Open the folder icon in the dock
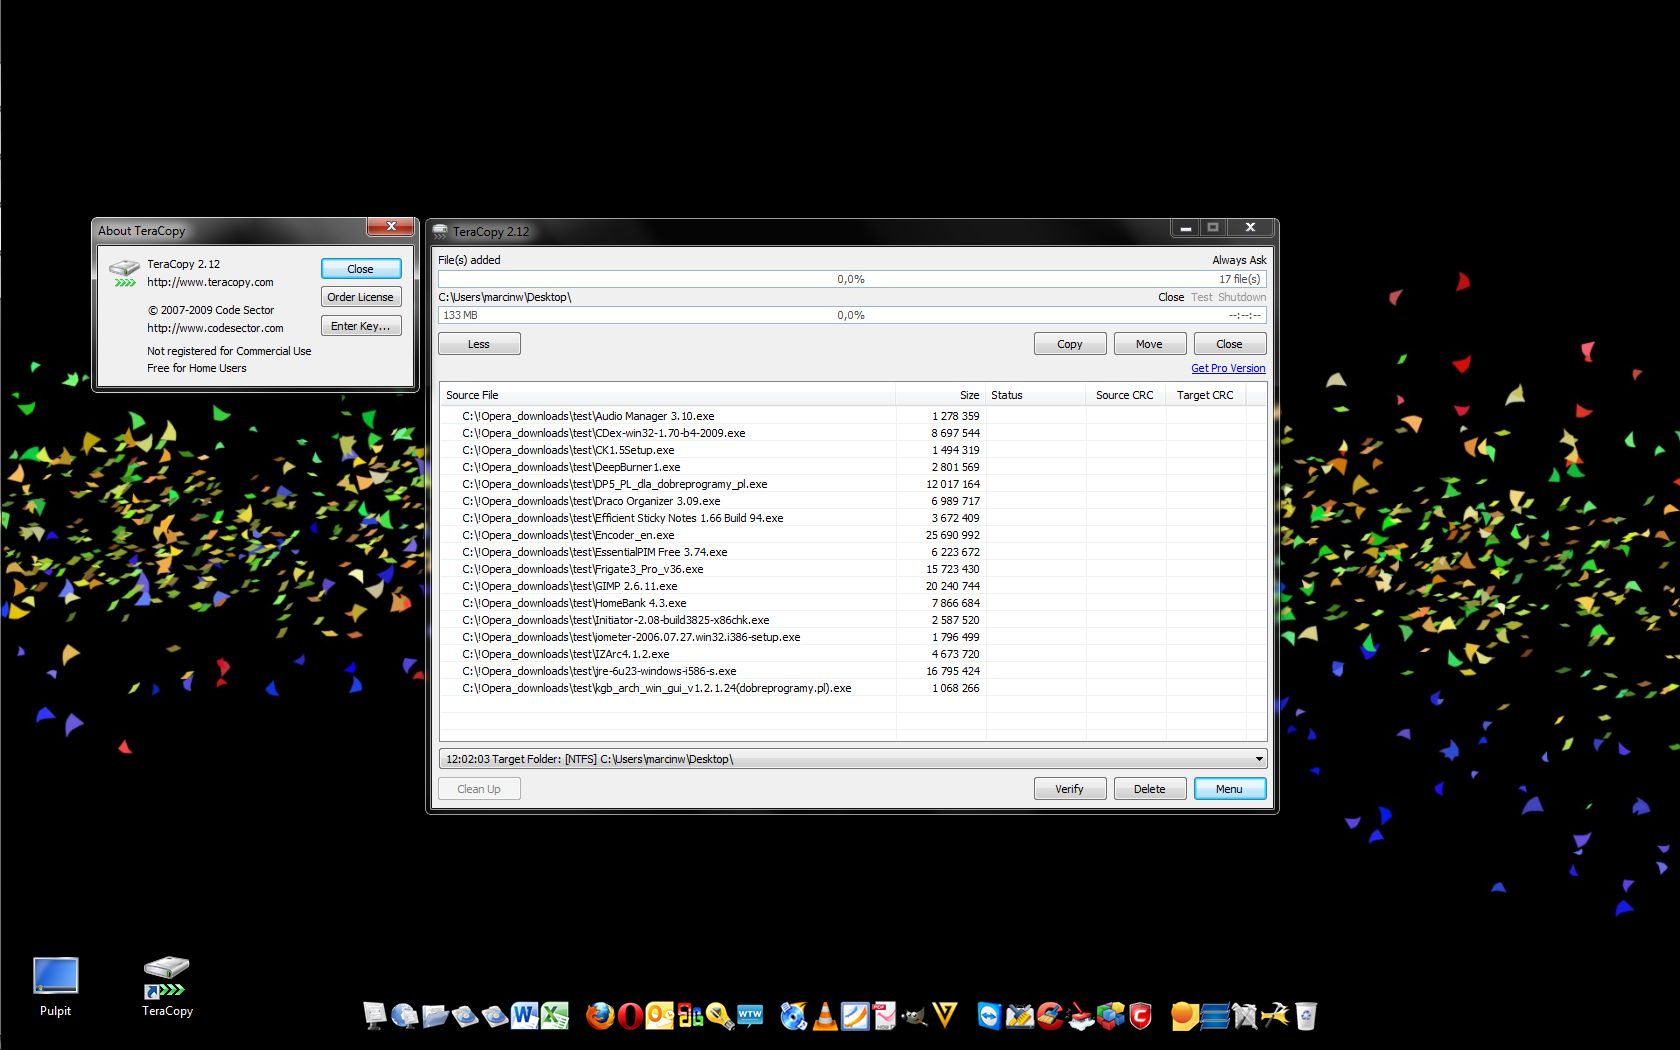 point(435,1016)
